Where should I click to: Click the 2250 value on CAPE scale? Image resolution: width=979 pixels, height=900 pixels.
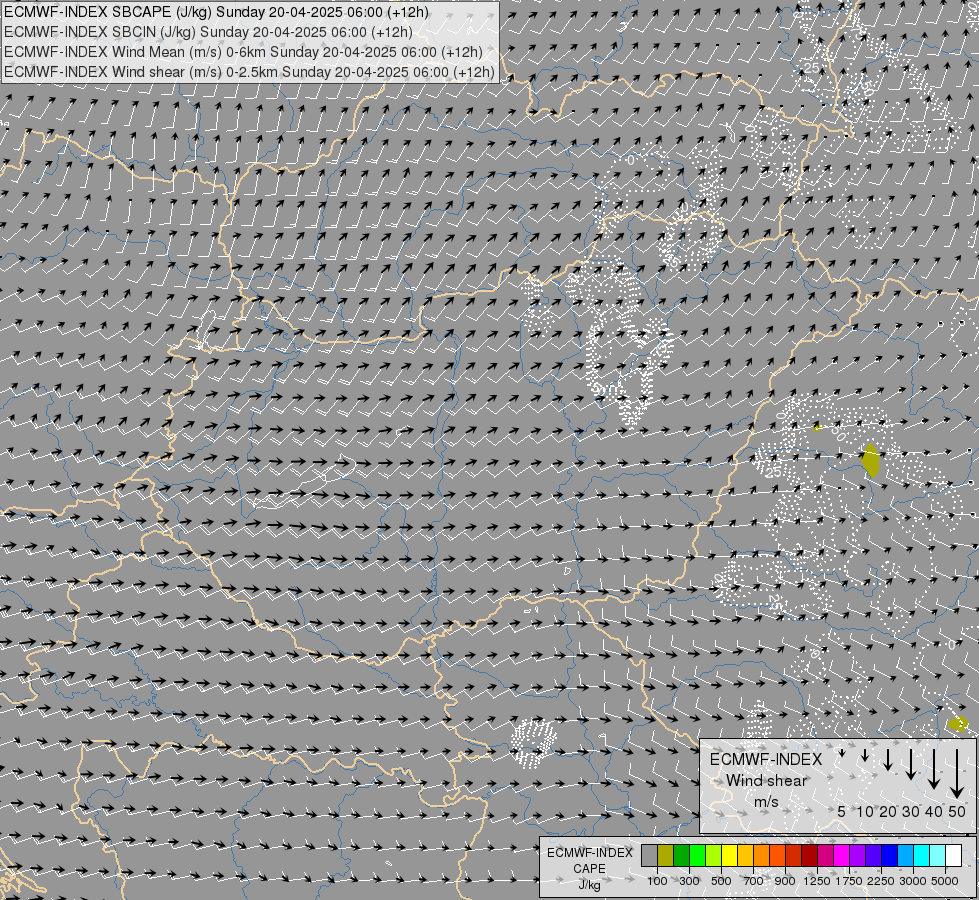(881, 881)
